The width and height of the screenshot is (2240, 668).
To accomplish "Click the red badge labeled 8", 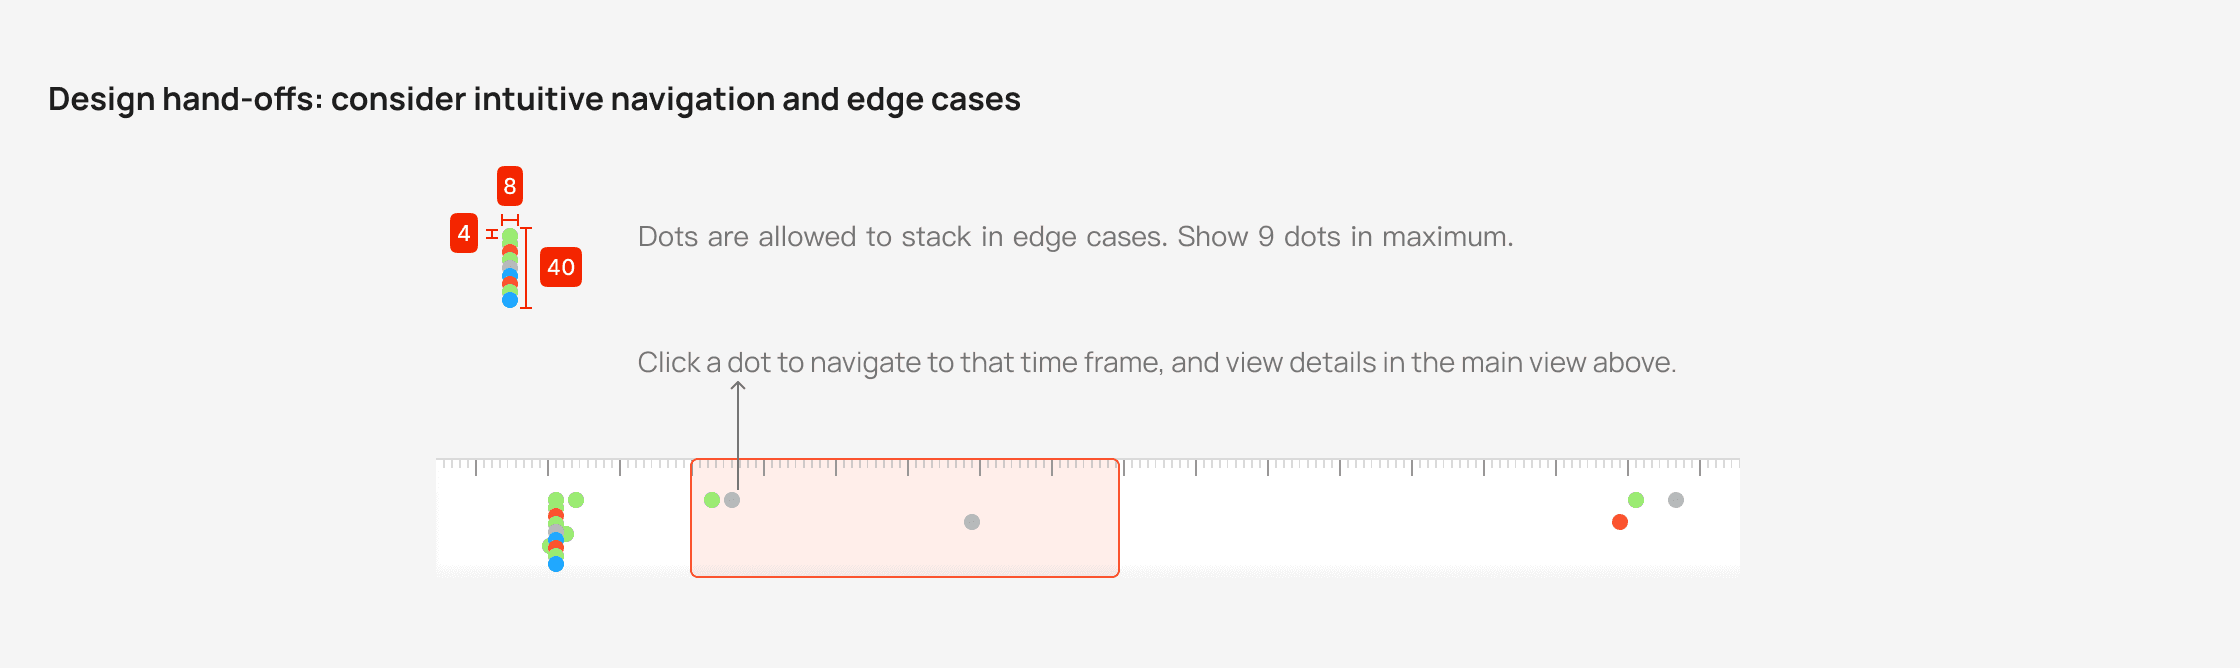I will click(510, 186).
